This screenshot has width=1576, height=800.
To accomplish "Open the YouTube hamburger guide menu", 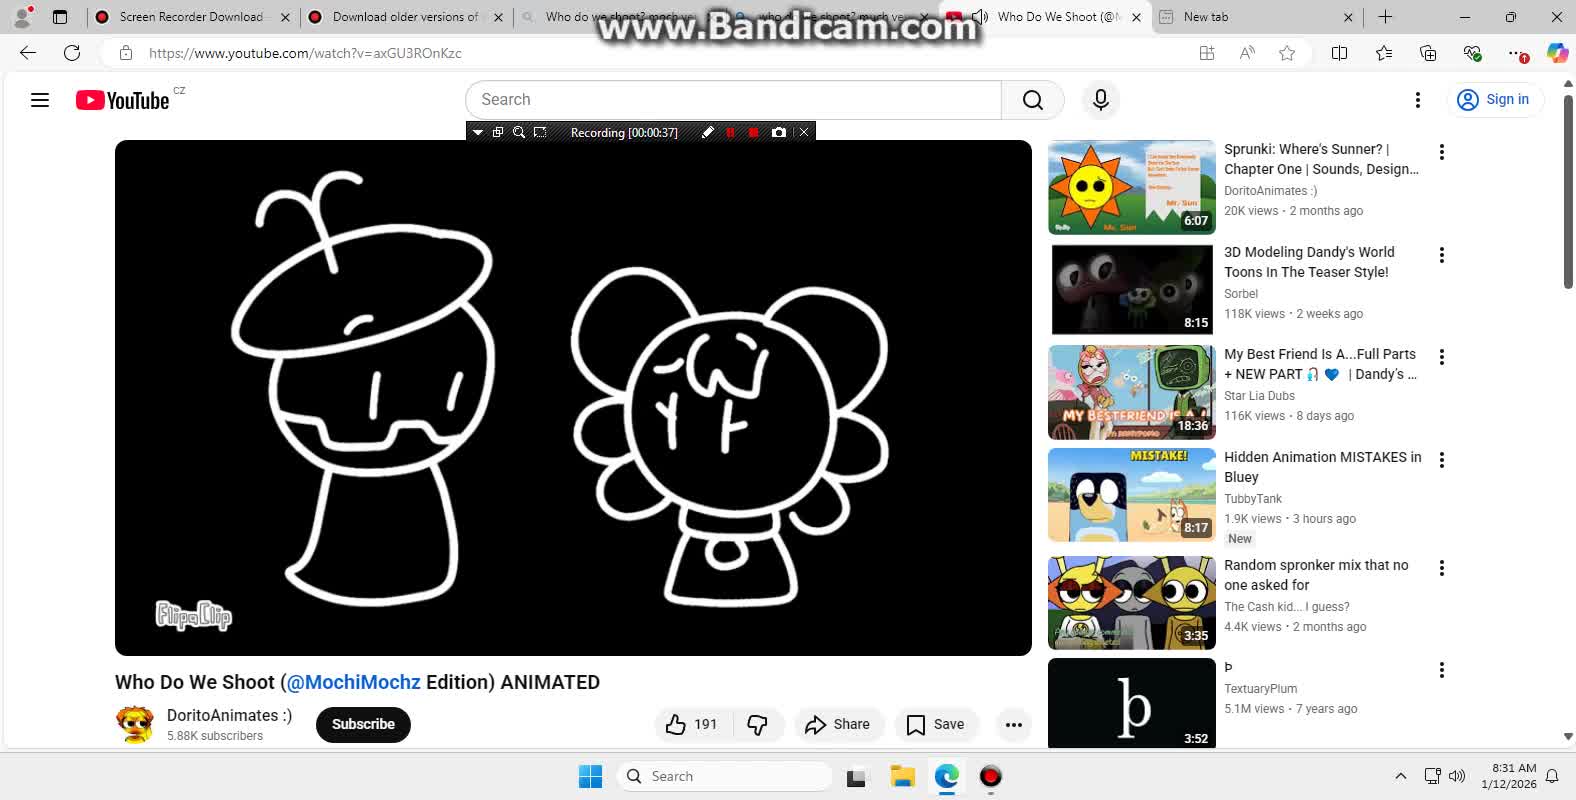I will (40, 100).
